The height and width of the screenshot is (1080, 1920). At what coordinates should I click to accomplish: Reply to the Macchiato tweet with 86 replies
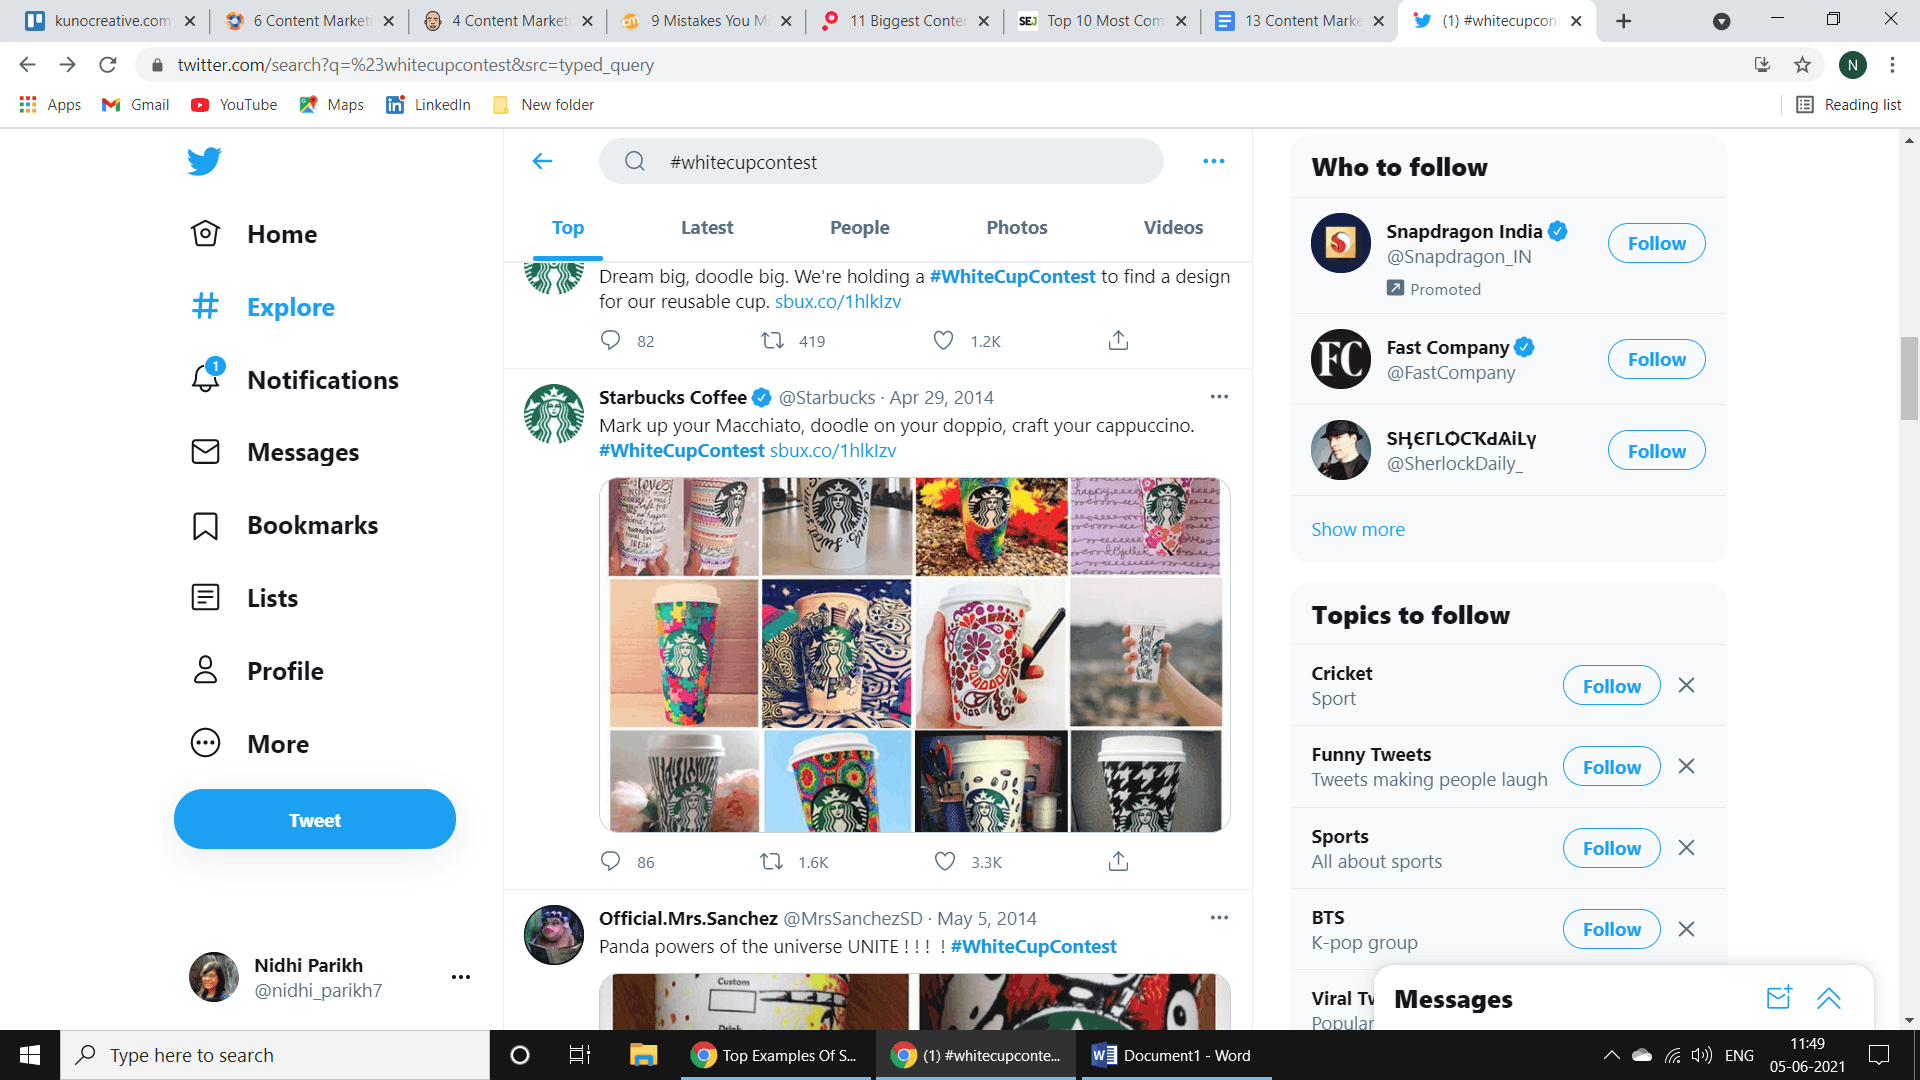click(x=610, y=861)
